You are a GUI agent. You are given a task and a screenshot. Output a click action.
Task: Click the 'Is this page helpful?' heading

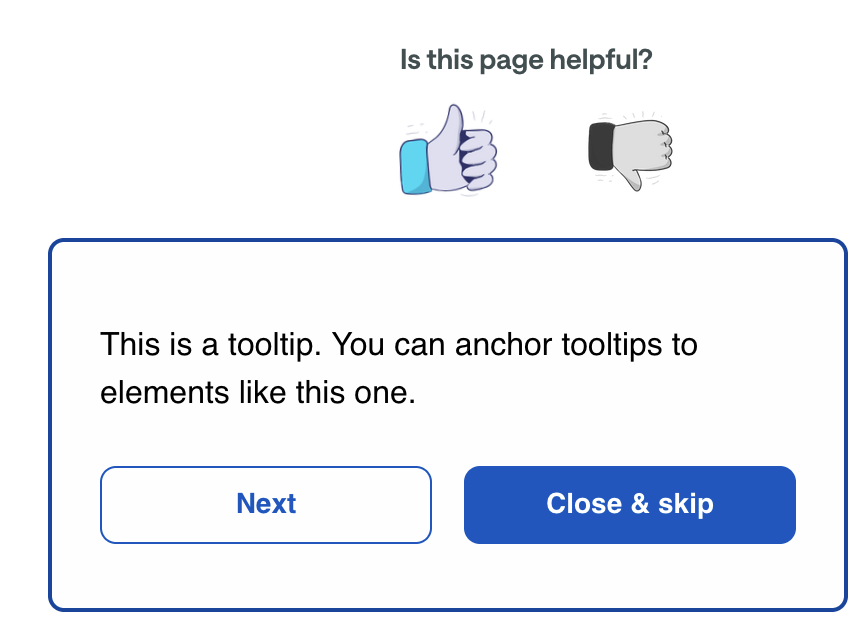pos(525,59)
